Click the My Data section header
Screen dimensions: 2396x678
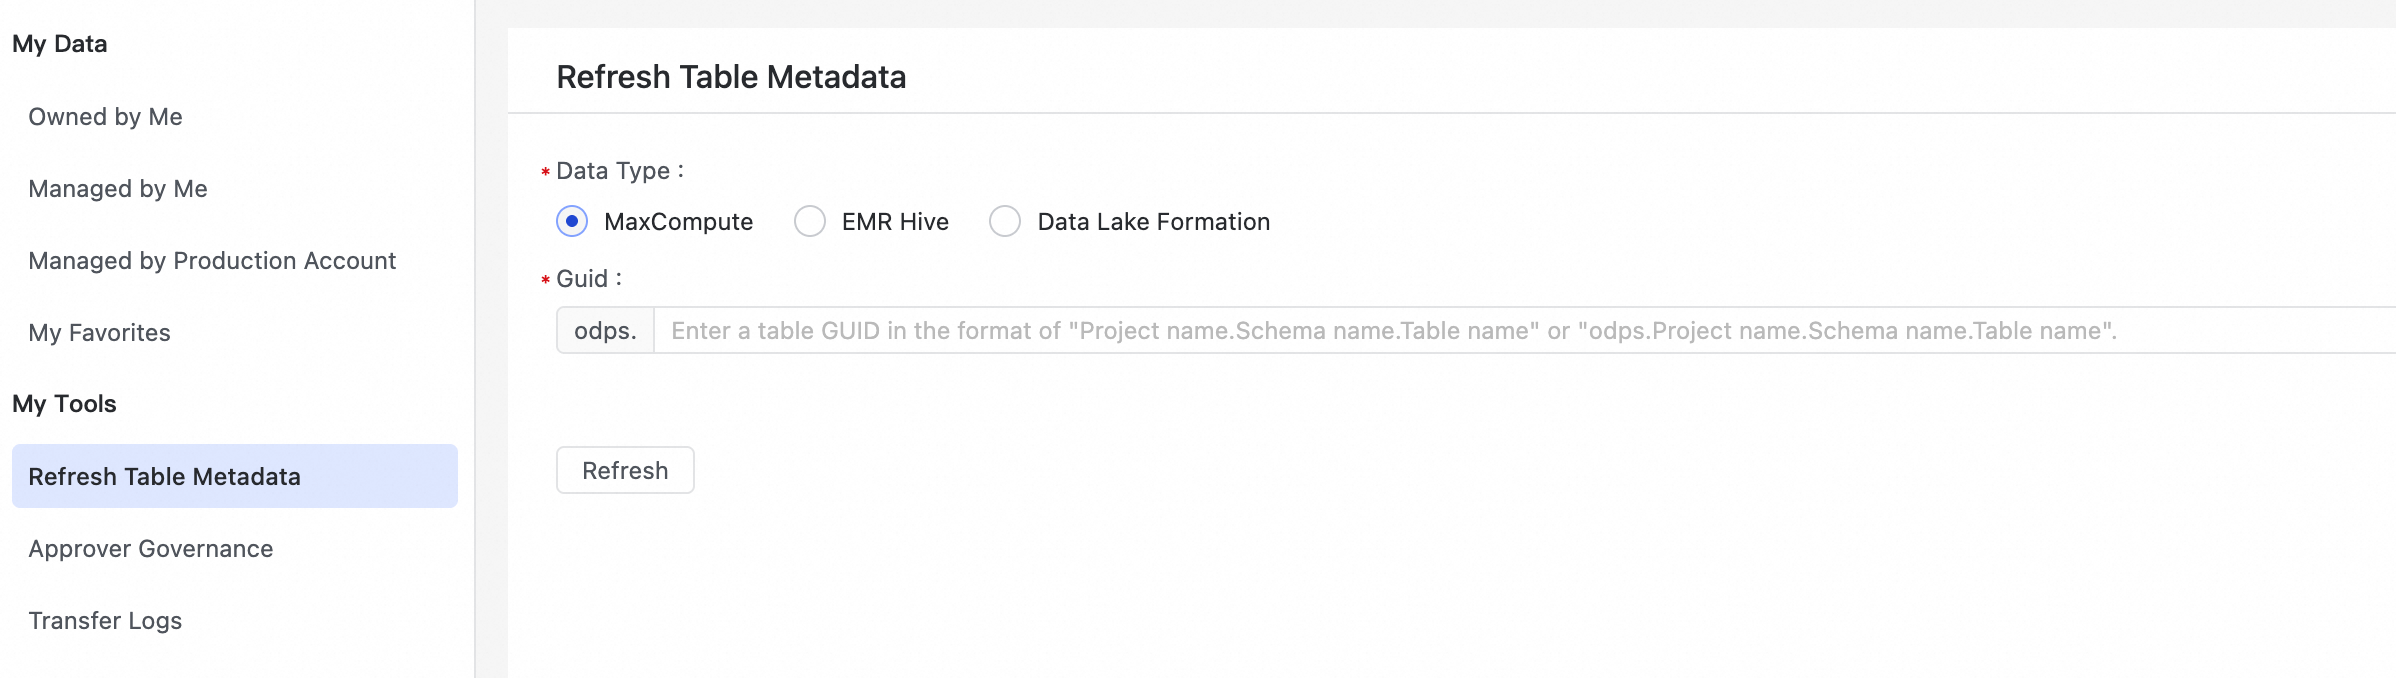tap(60, 44)
